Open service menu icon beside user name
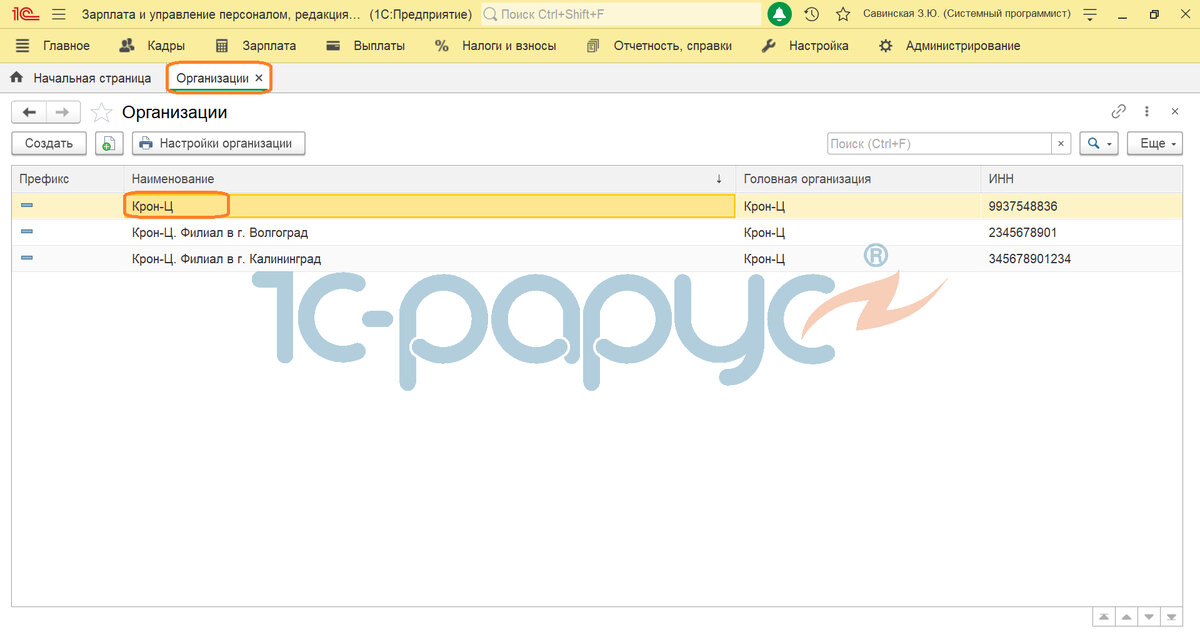This screenshot has width=1200, height=634. tap(1091, 14)
